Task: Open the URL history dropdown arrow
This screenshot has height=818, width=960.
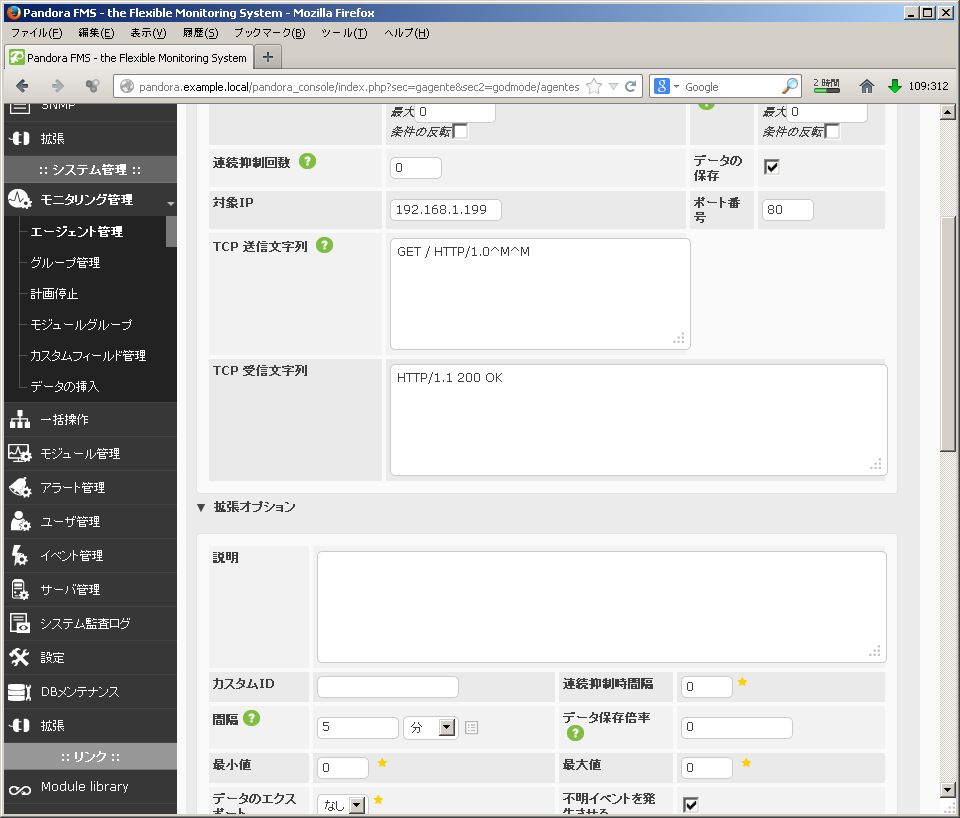Action: coord(613,86)
